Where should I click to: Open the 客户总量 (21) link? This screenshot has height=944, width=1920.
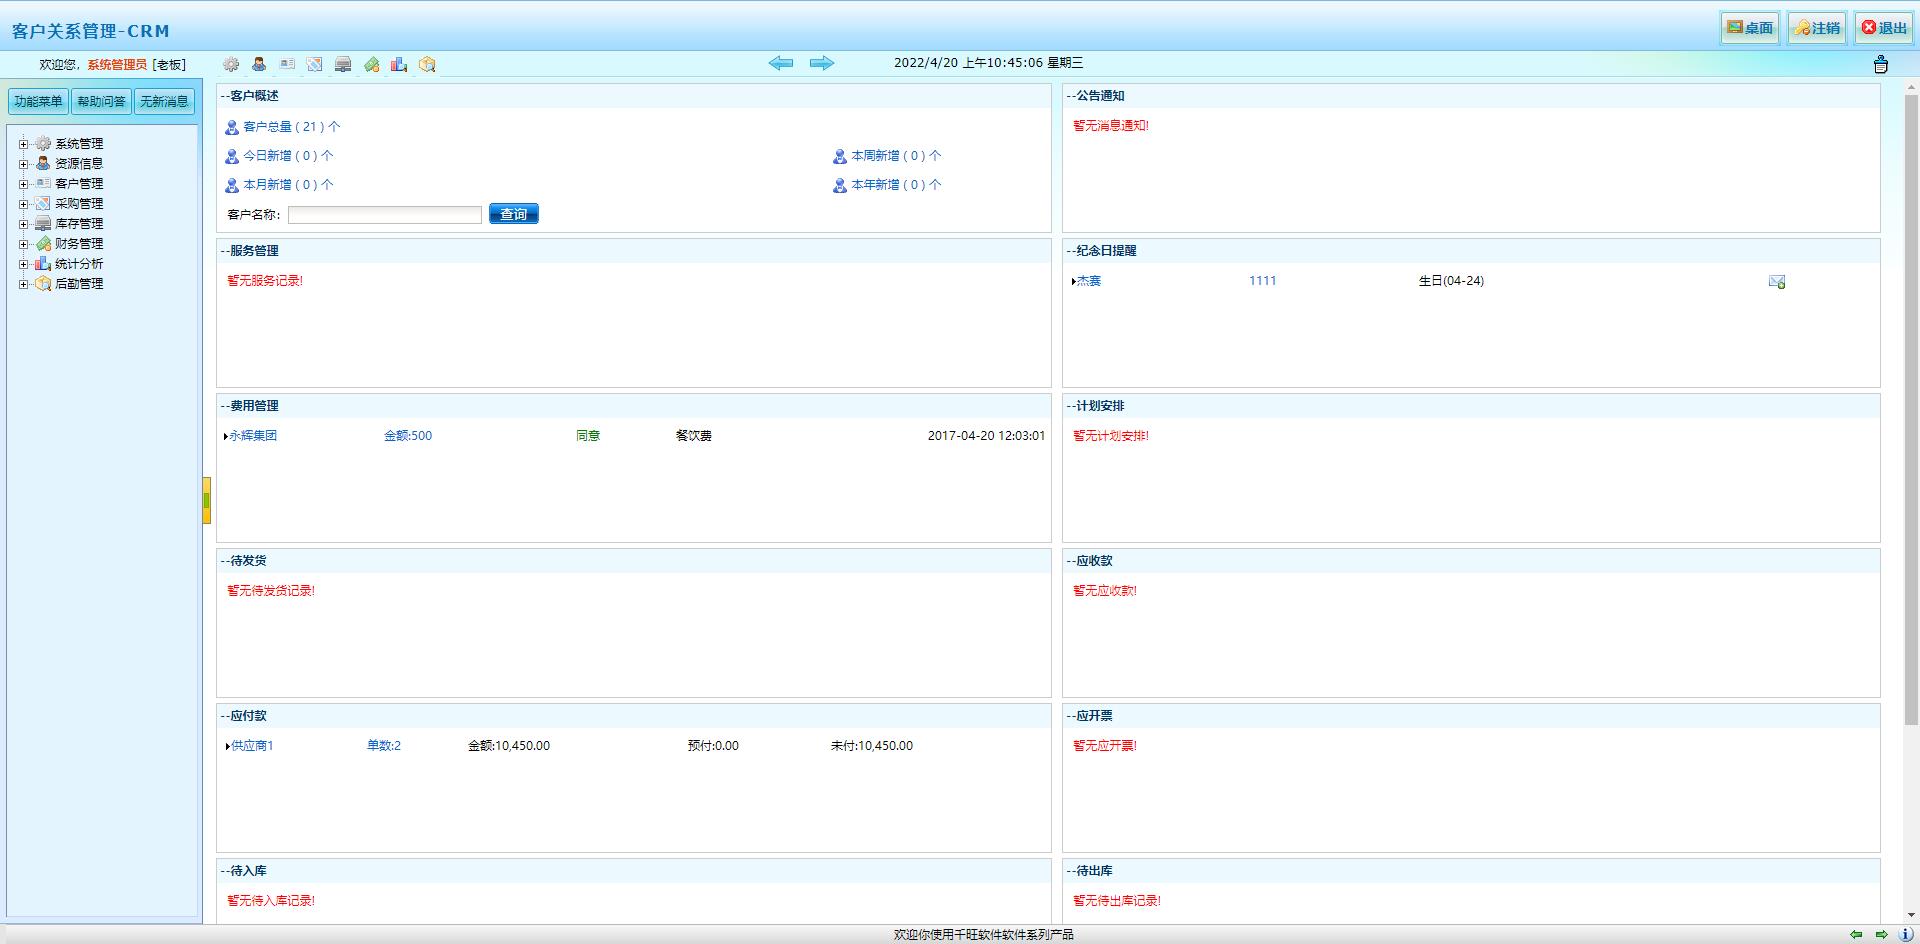pos(291,127)
